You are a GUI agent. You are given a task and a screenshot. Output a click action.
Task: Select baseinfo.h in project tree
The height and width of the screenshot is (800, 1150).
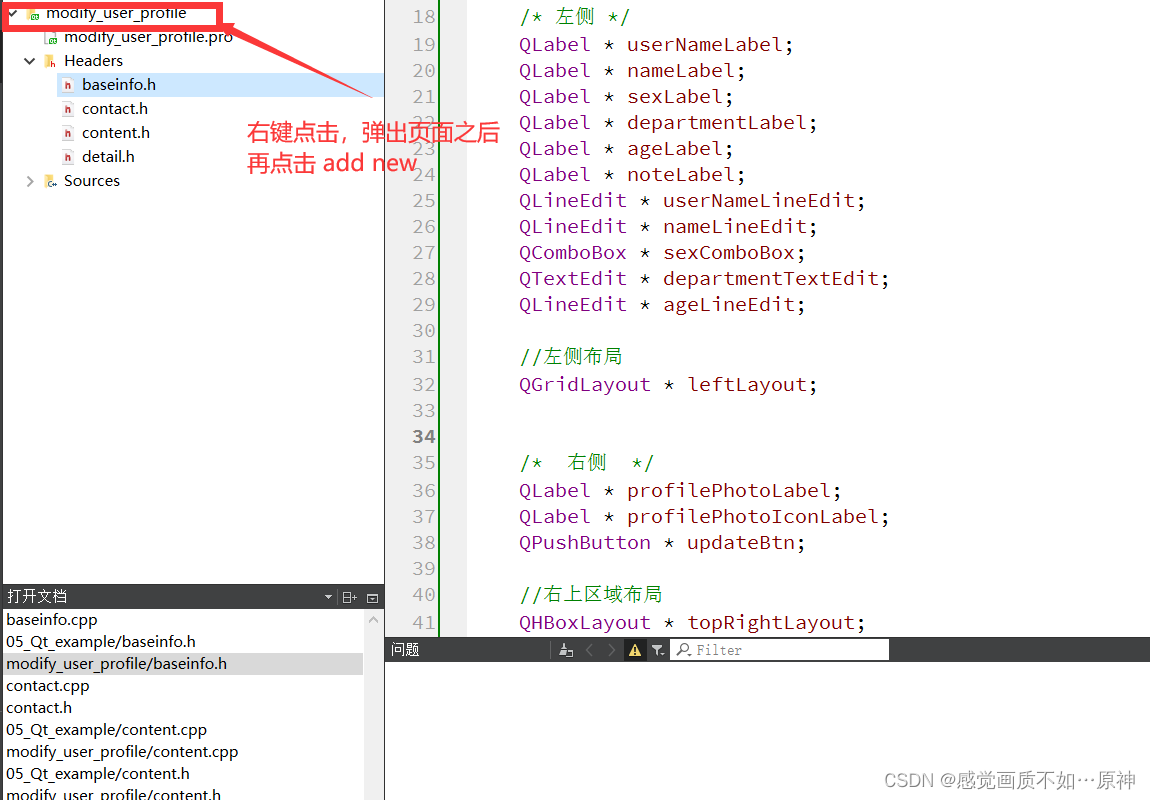119,85
